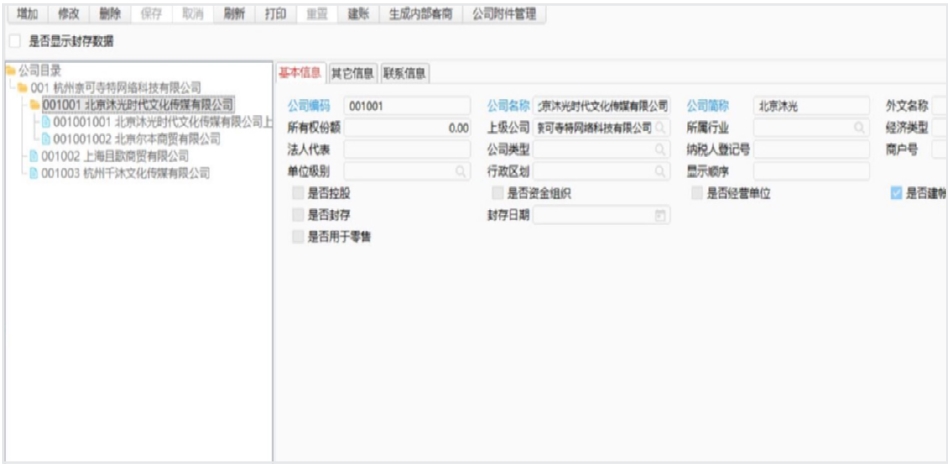This screenshot has height=467, width=950.
Task: Open the 单位级别 lookup dropdown
Action: (461, 172)
